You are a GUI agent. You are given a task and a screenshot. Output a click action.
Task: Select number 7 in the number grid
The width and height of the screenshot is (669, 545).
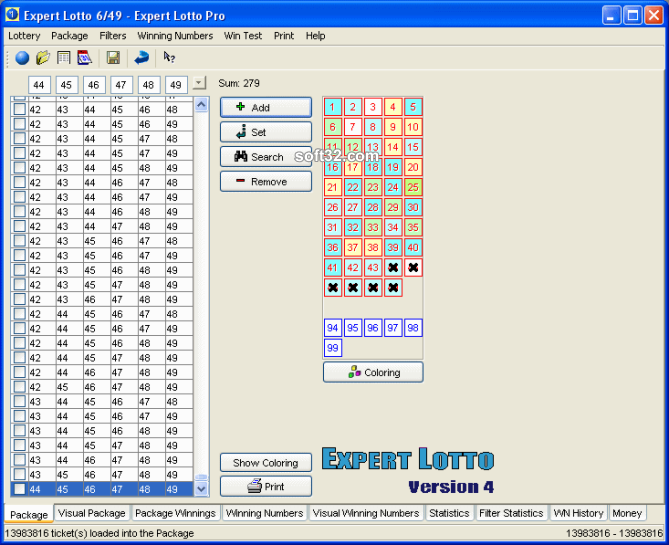click(352, 127)
